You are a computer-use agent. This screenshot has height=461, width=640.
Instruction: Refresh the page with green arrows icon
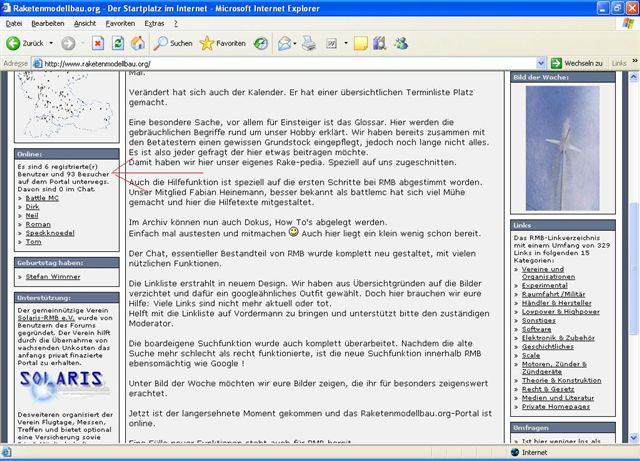[x=117, y=44]
